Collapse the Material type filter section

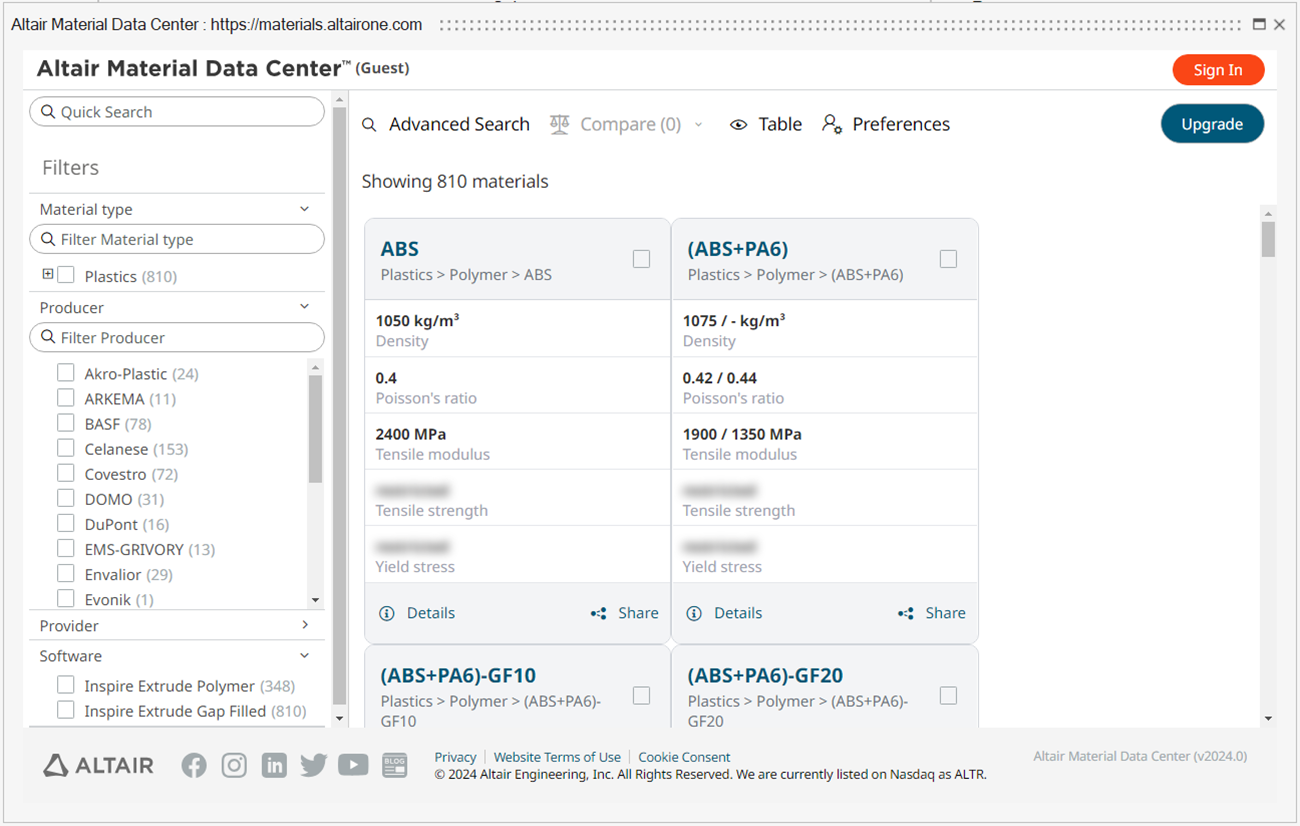coord(304,209)
